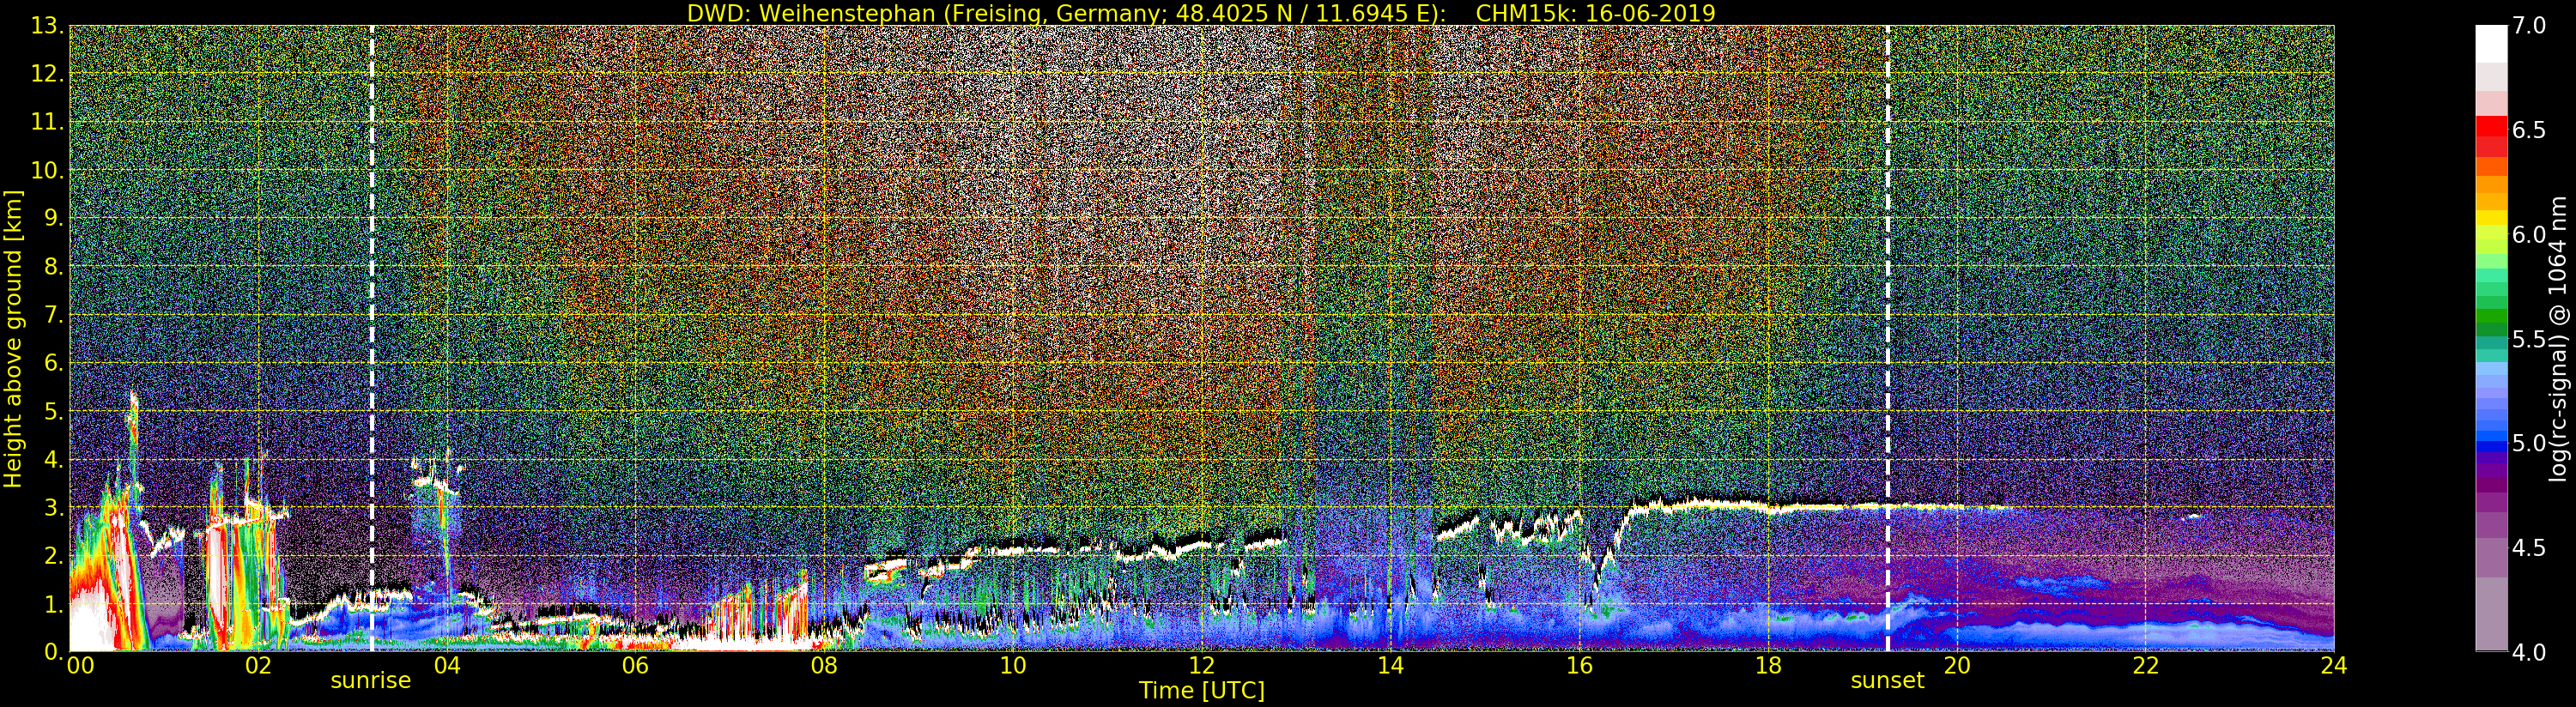Pick the white top segment of the colorbar
2576x707 pixels.
[x=2491, y=44]
